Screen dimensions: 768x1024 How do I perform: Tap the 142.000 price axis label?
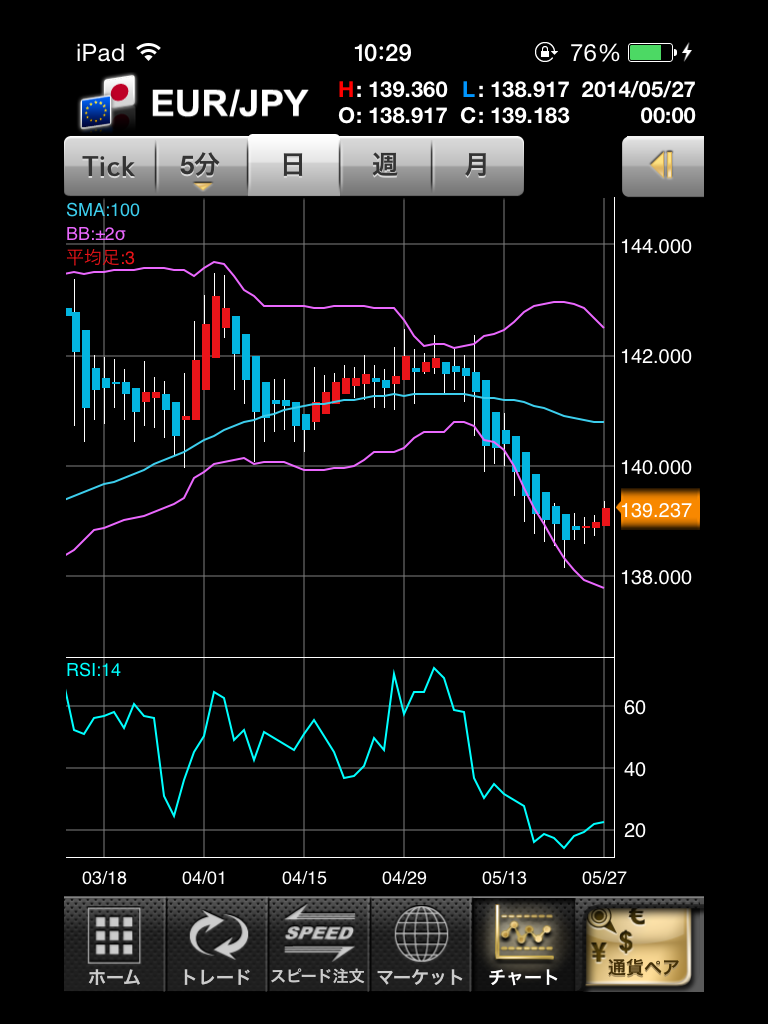coord(656,357)
